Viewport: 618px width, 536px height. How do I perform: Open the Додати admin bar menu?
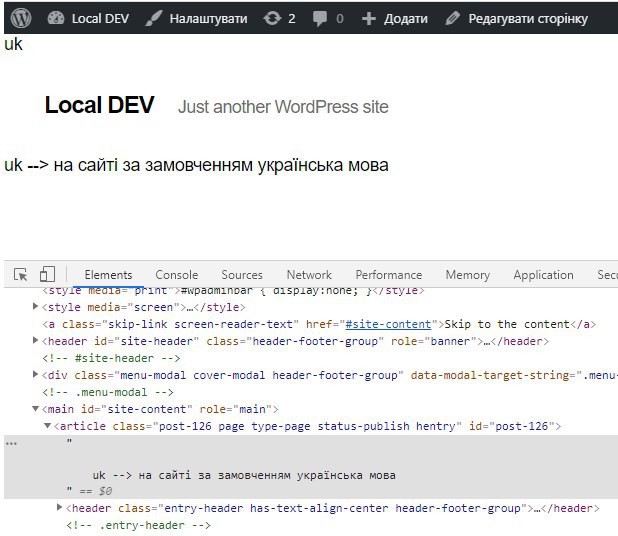point(406,19)
